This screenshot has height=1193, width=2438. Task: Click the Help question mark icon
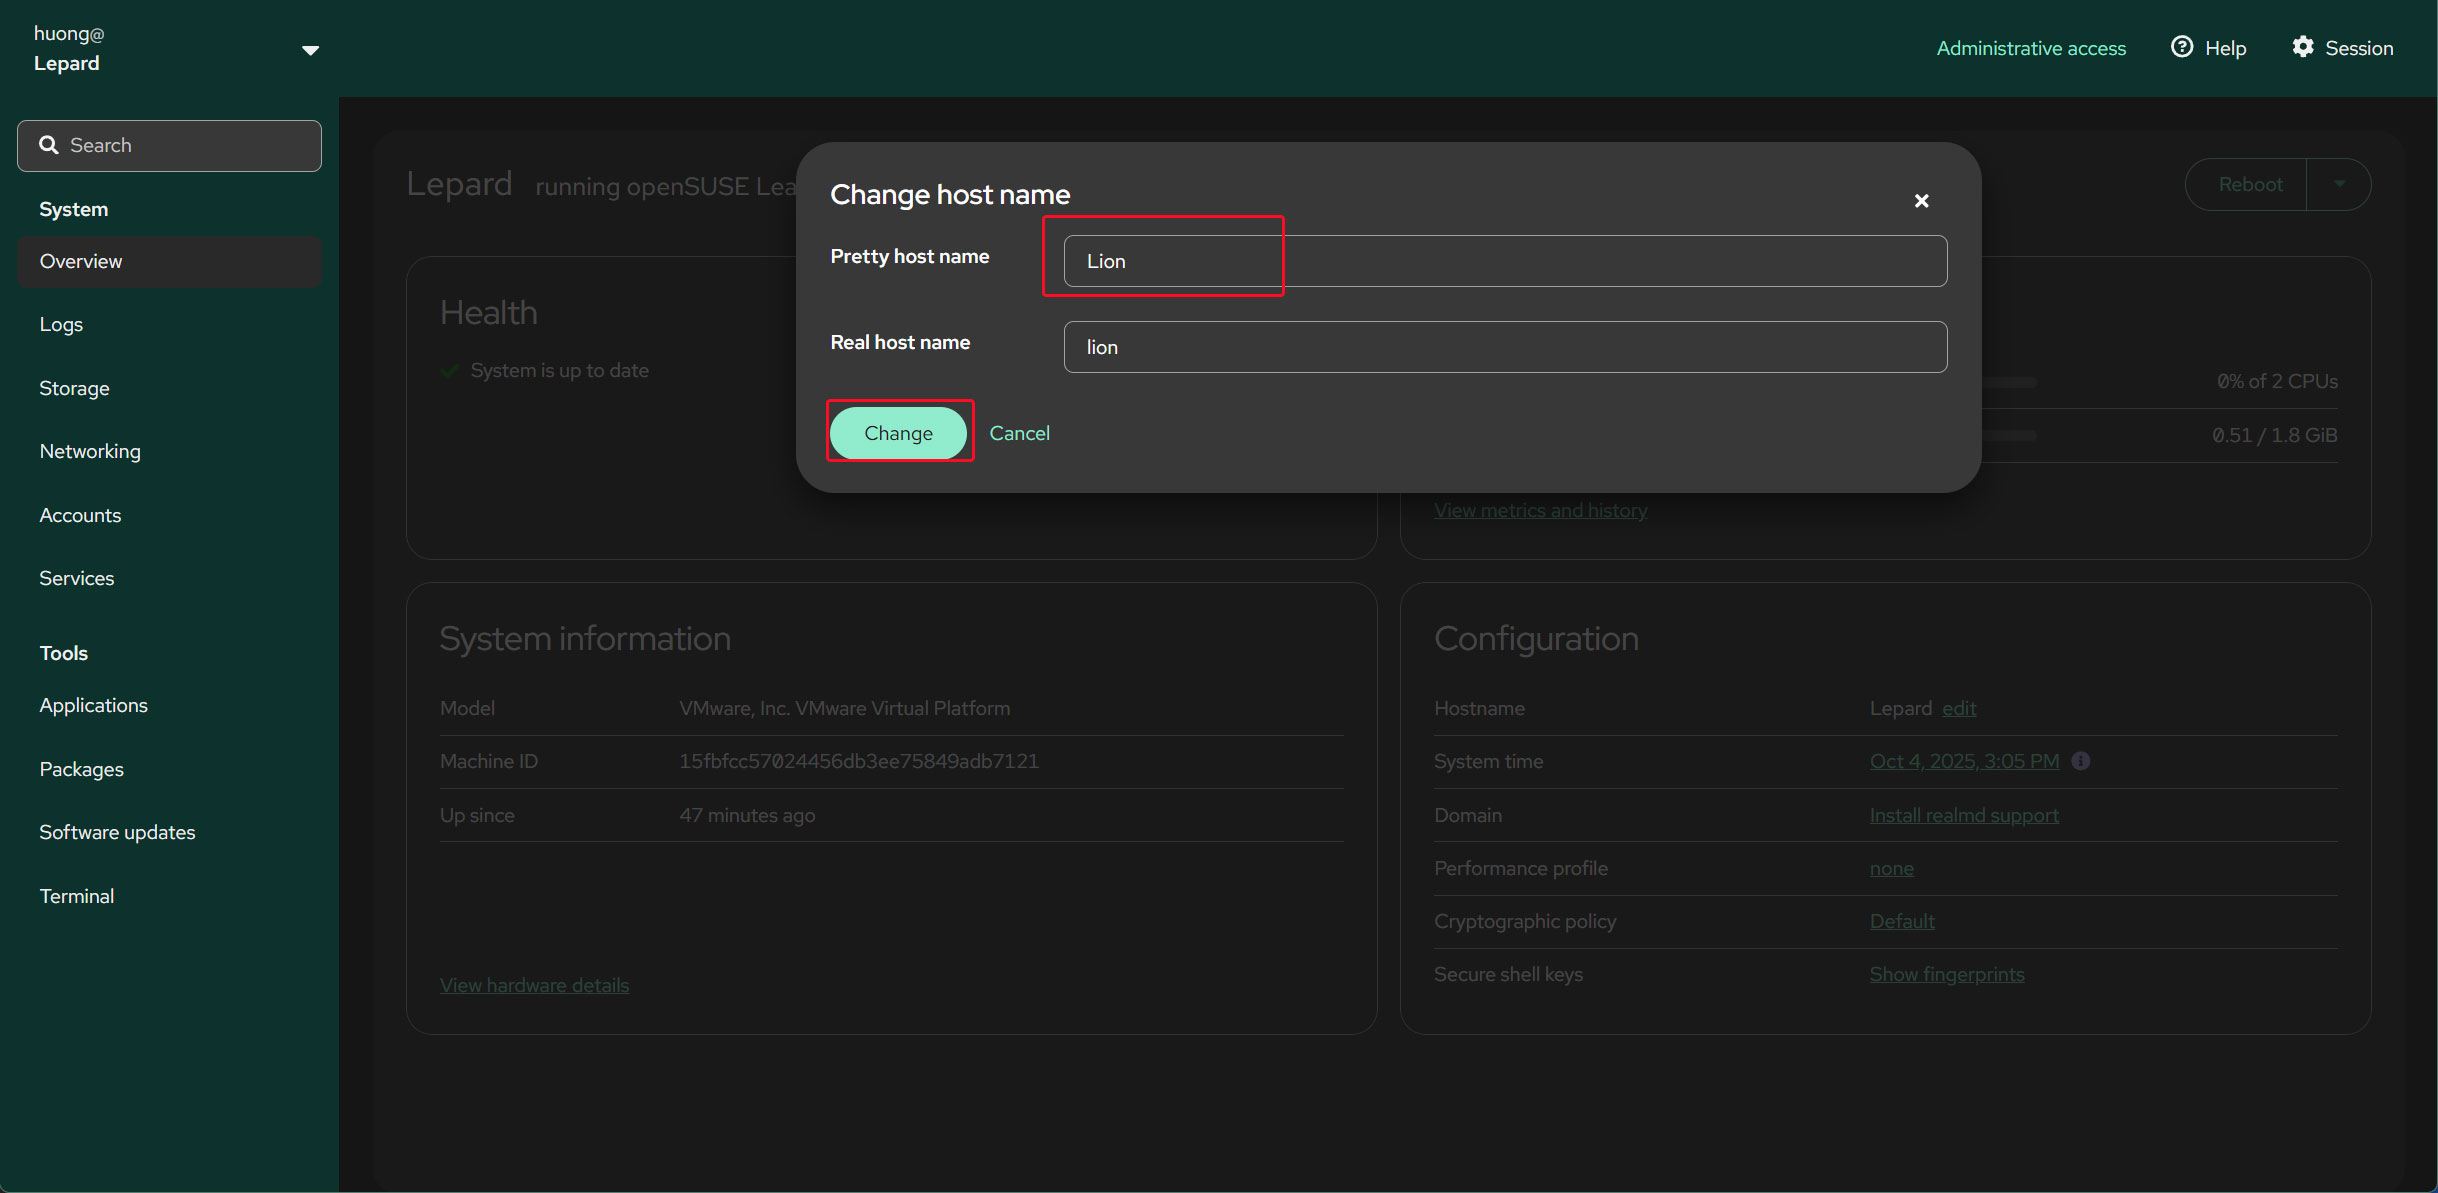(2181, 47)
